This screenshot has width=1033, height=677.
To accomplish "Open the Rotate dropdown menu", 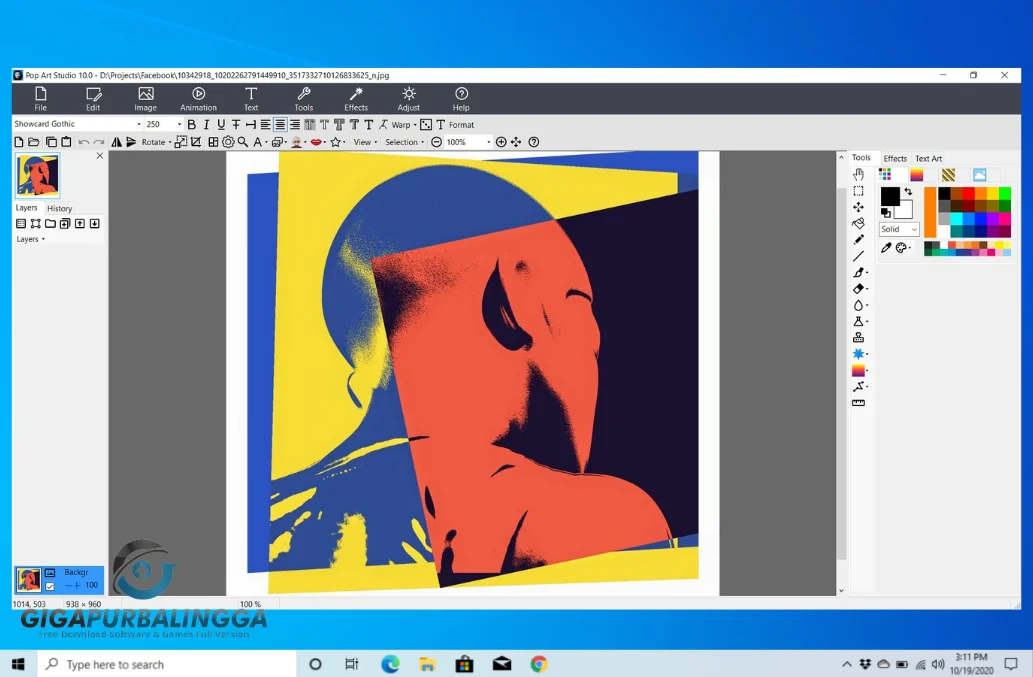I will 156,142.
